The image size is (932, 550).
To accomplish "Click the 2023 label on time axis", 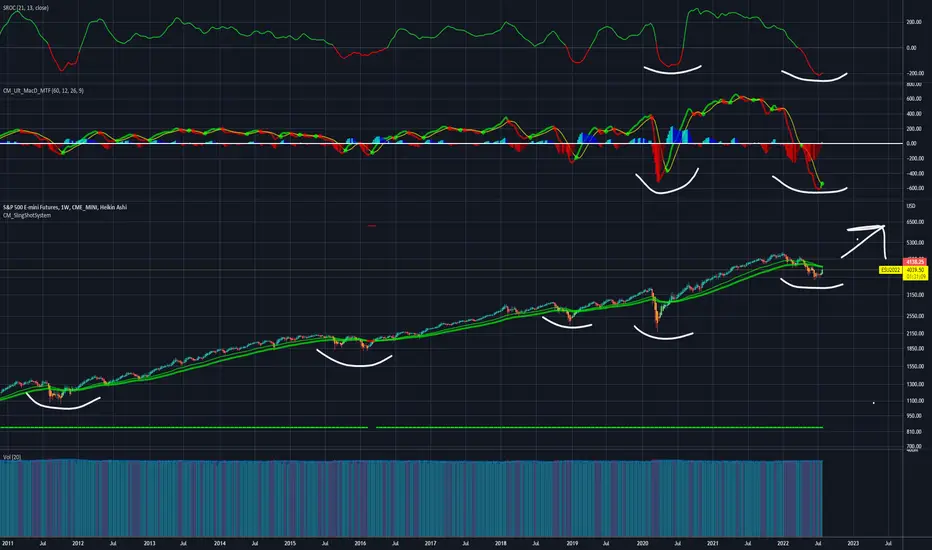I will 853,543.
